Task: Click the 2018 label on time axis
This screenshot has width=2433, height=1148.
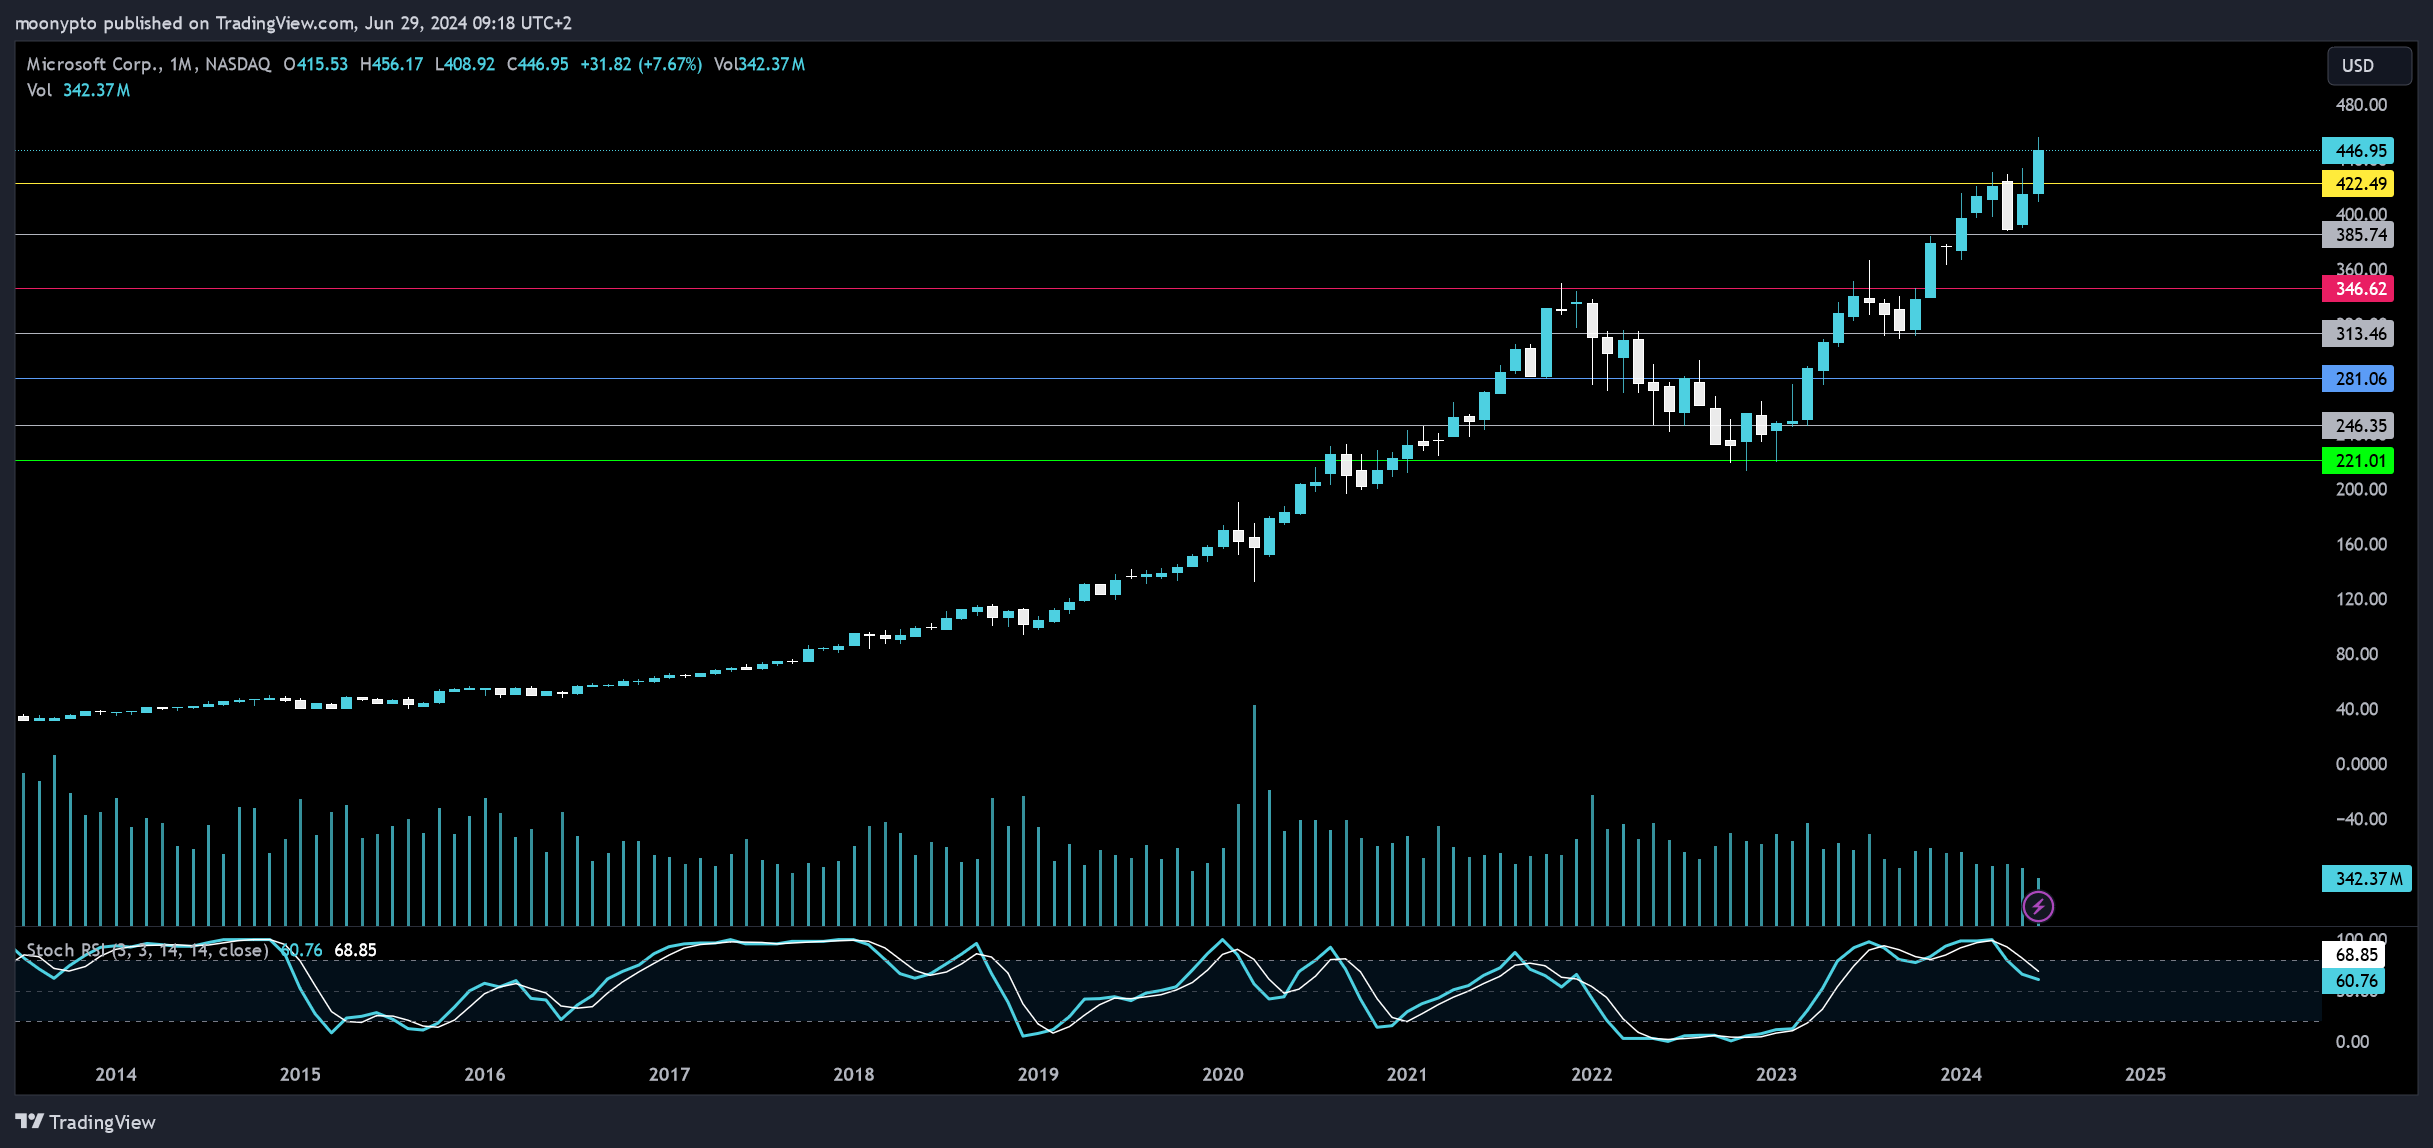Action: click(x=854, y=1074)
